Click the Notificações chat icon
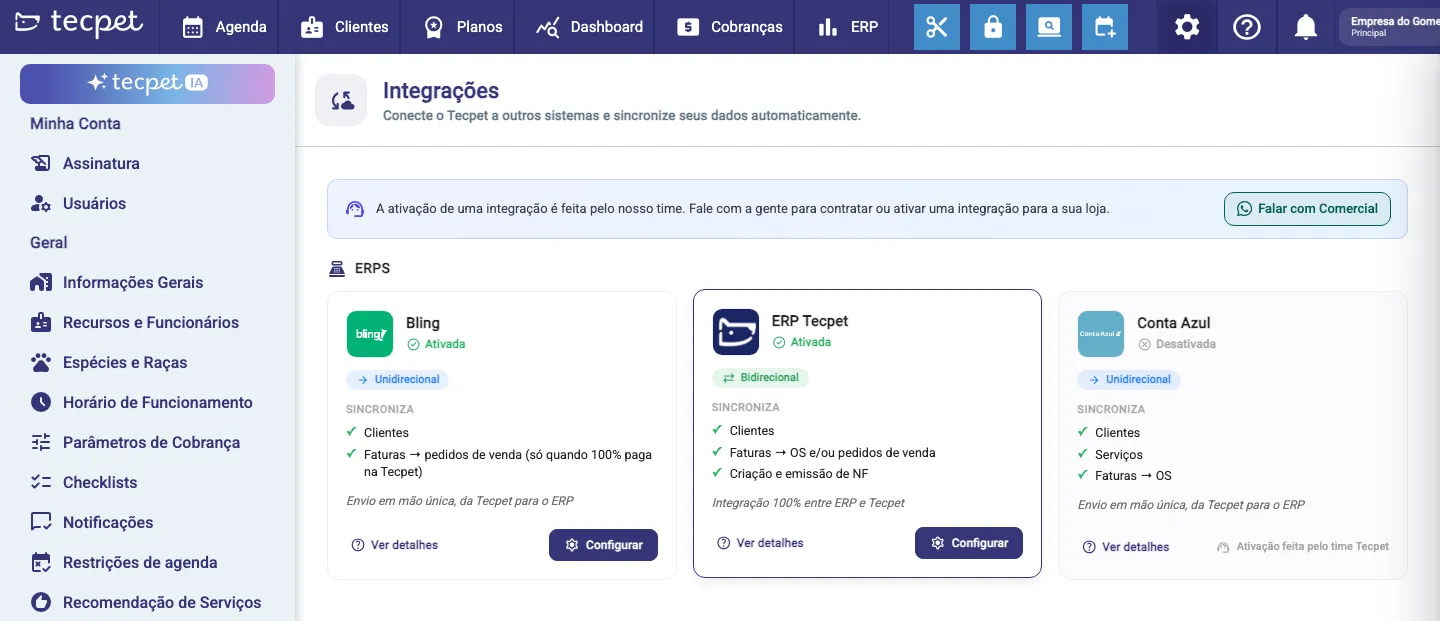Image resolution: width=1440 pixels, height=621 pixels. click(41, 523)
